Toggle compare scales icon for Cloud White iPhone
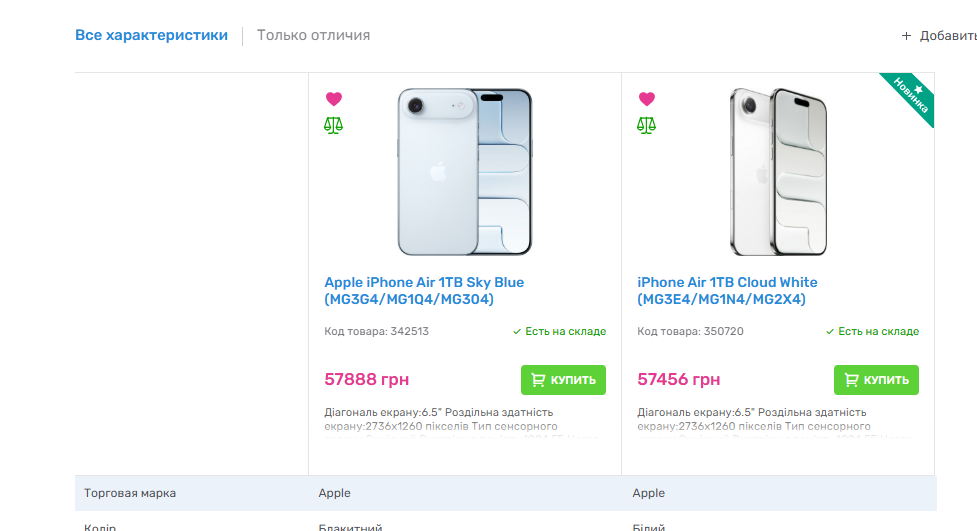The width and height of the screenshot is (977, 531). click(647, 126)
